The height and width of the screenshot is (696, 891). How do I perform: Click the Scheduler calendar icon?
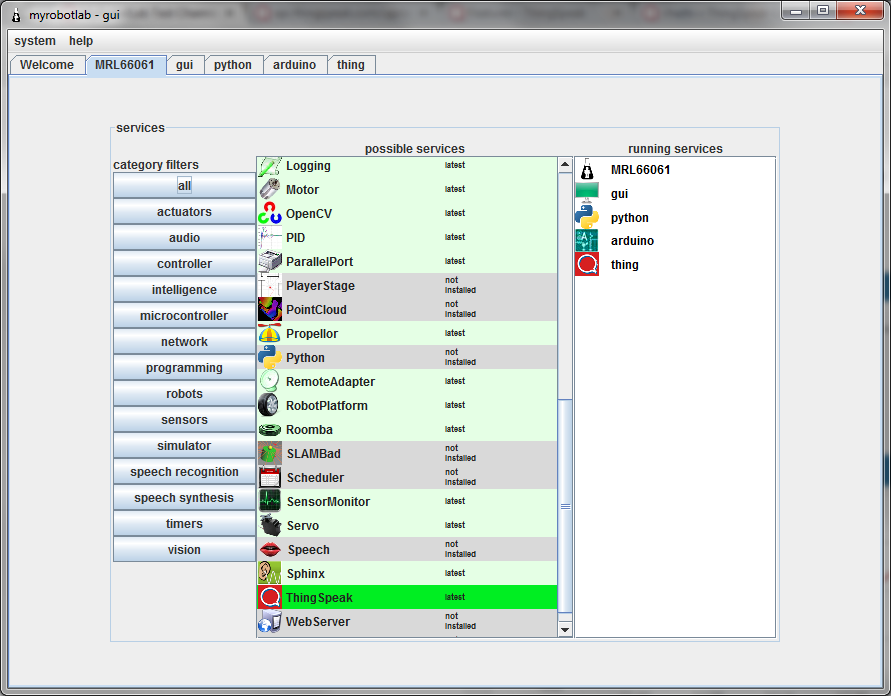click(269, 477)
